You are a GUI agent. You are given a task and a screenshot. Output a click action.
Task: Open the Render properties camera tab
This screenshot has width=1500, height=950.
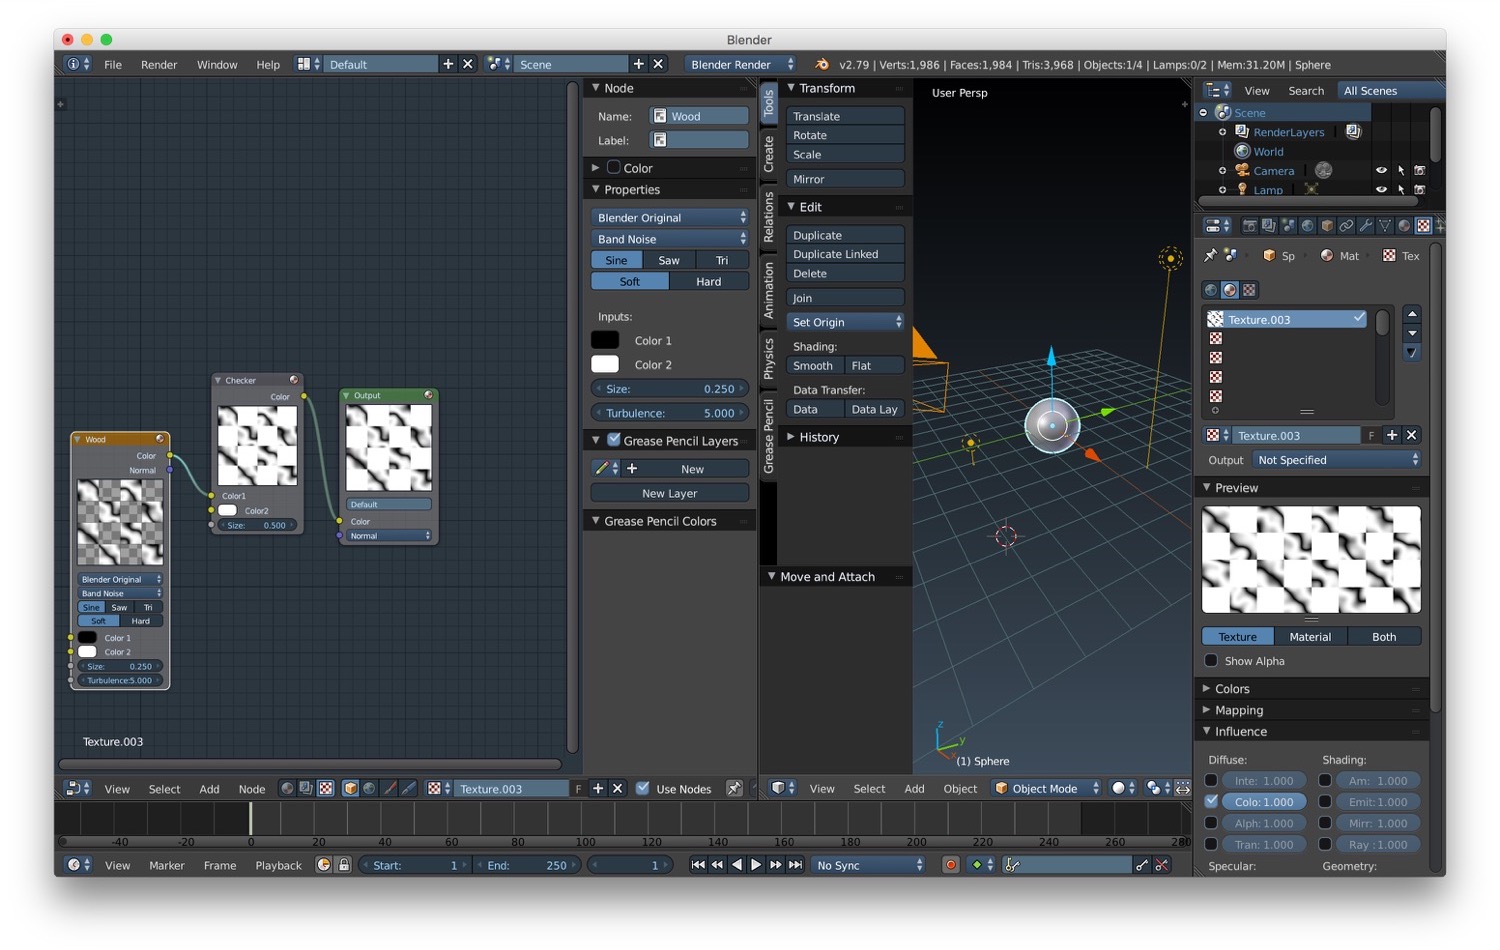[1250, 226]
